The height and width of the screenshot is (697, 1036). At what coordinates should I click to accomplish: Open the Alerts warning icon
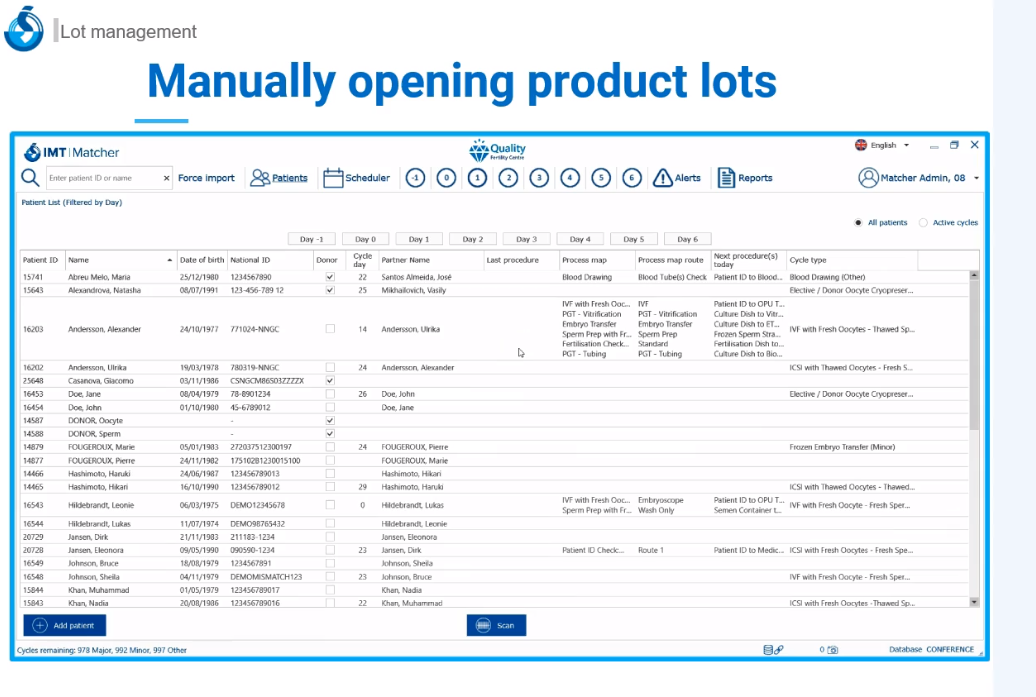[x=663, y=178]
